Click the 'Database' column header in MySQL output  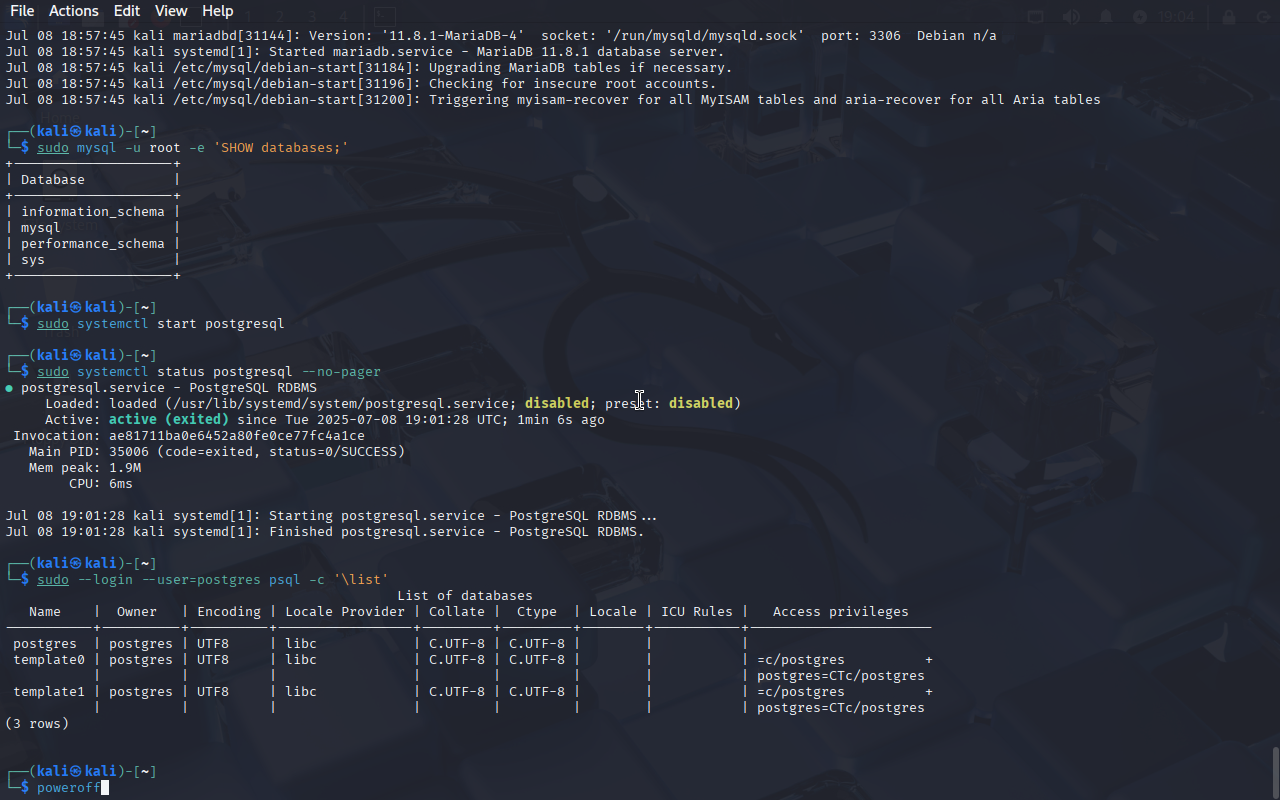click(x=53, y=180)
